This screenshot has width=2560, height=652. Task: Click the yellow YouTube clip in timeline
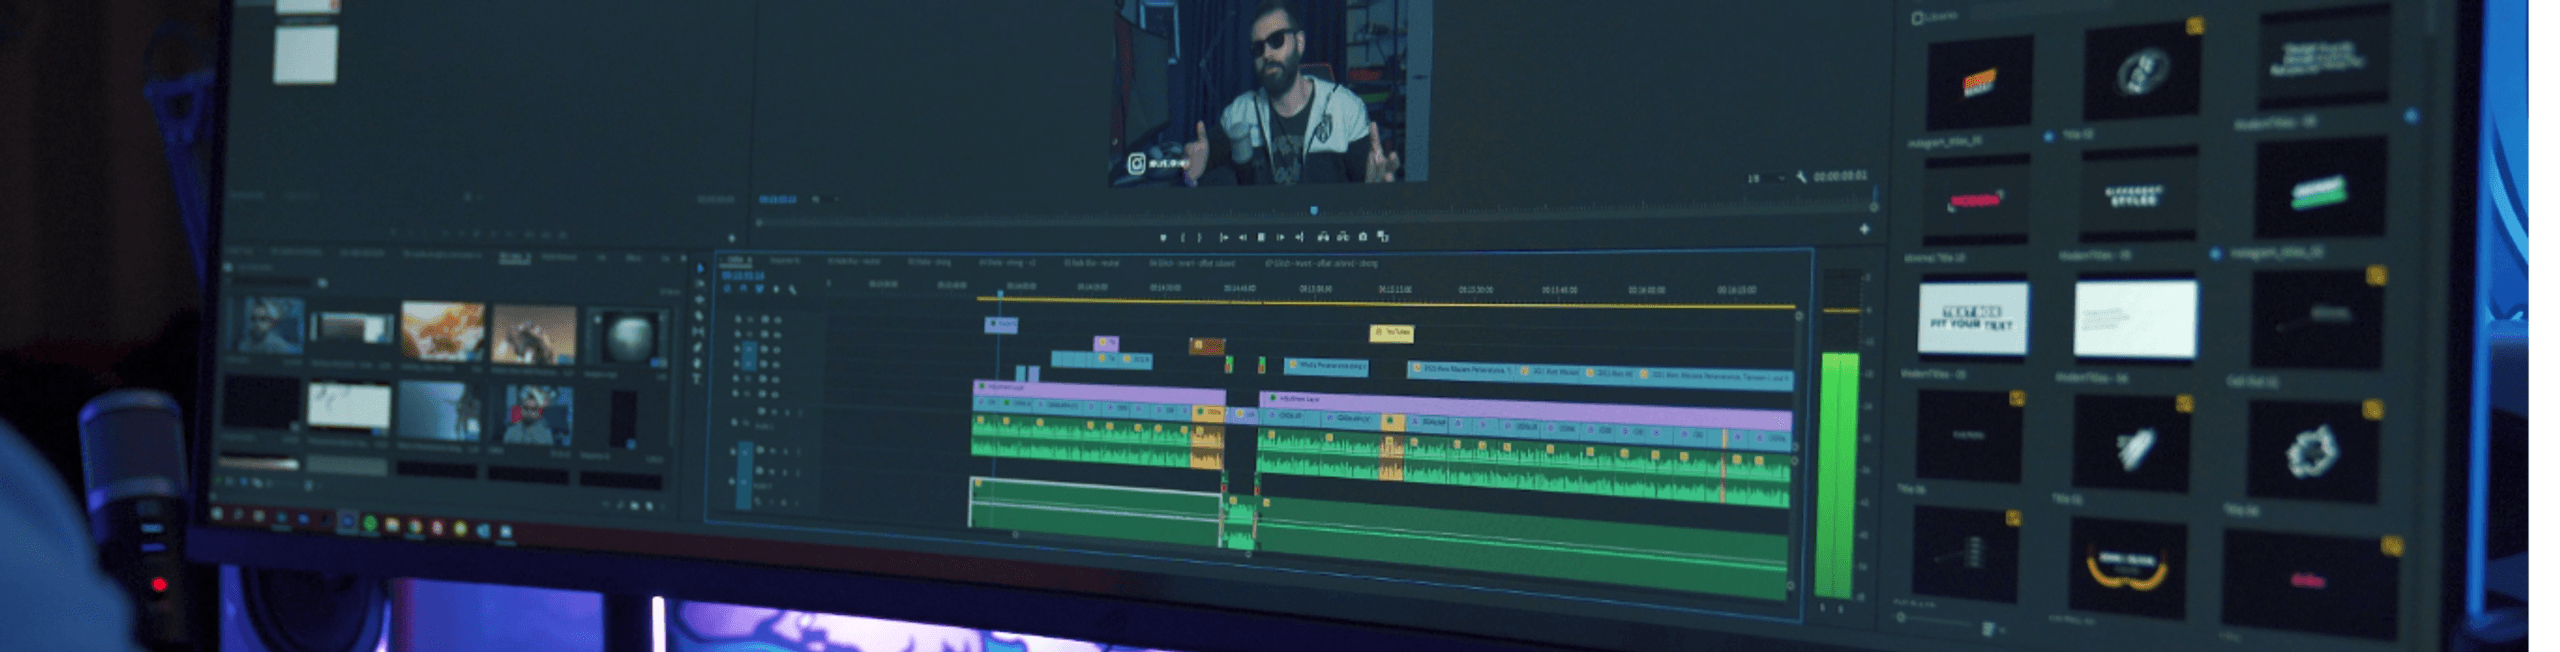coord(1391,332)
